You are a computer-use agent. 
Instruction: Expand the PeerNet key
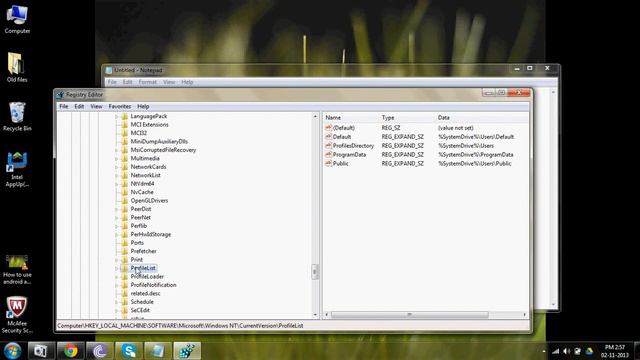[x=117, y=218]
